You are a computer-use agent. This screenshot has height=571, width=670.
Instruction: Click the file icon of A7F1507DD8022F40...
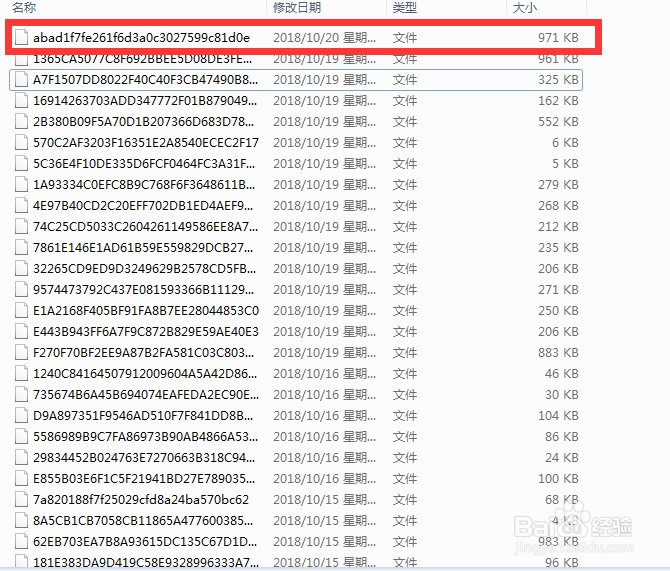21,80
